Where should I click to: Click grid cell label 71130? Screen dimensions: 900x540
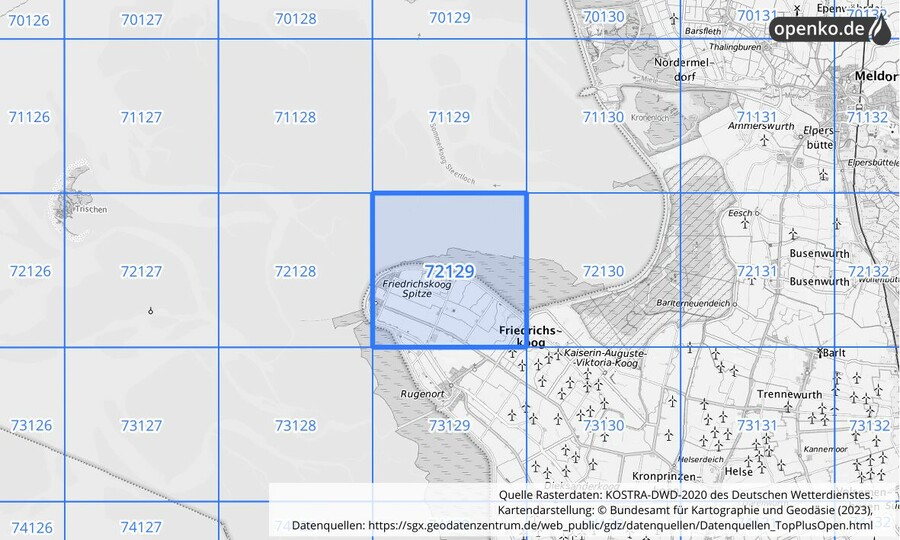click(603, 117)
